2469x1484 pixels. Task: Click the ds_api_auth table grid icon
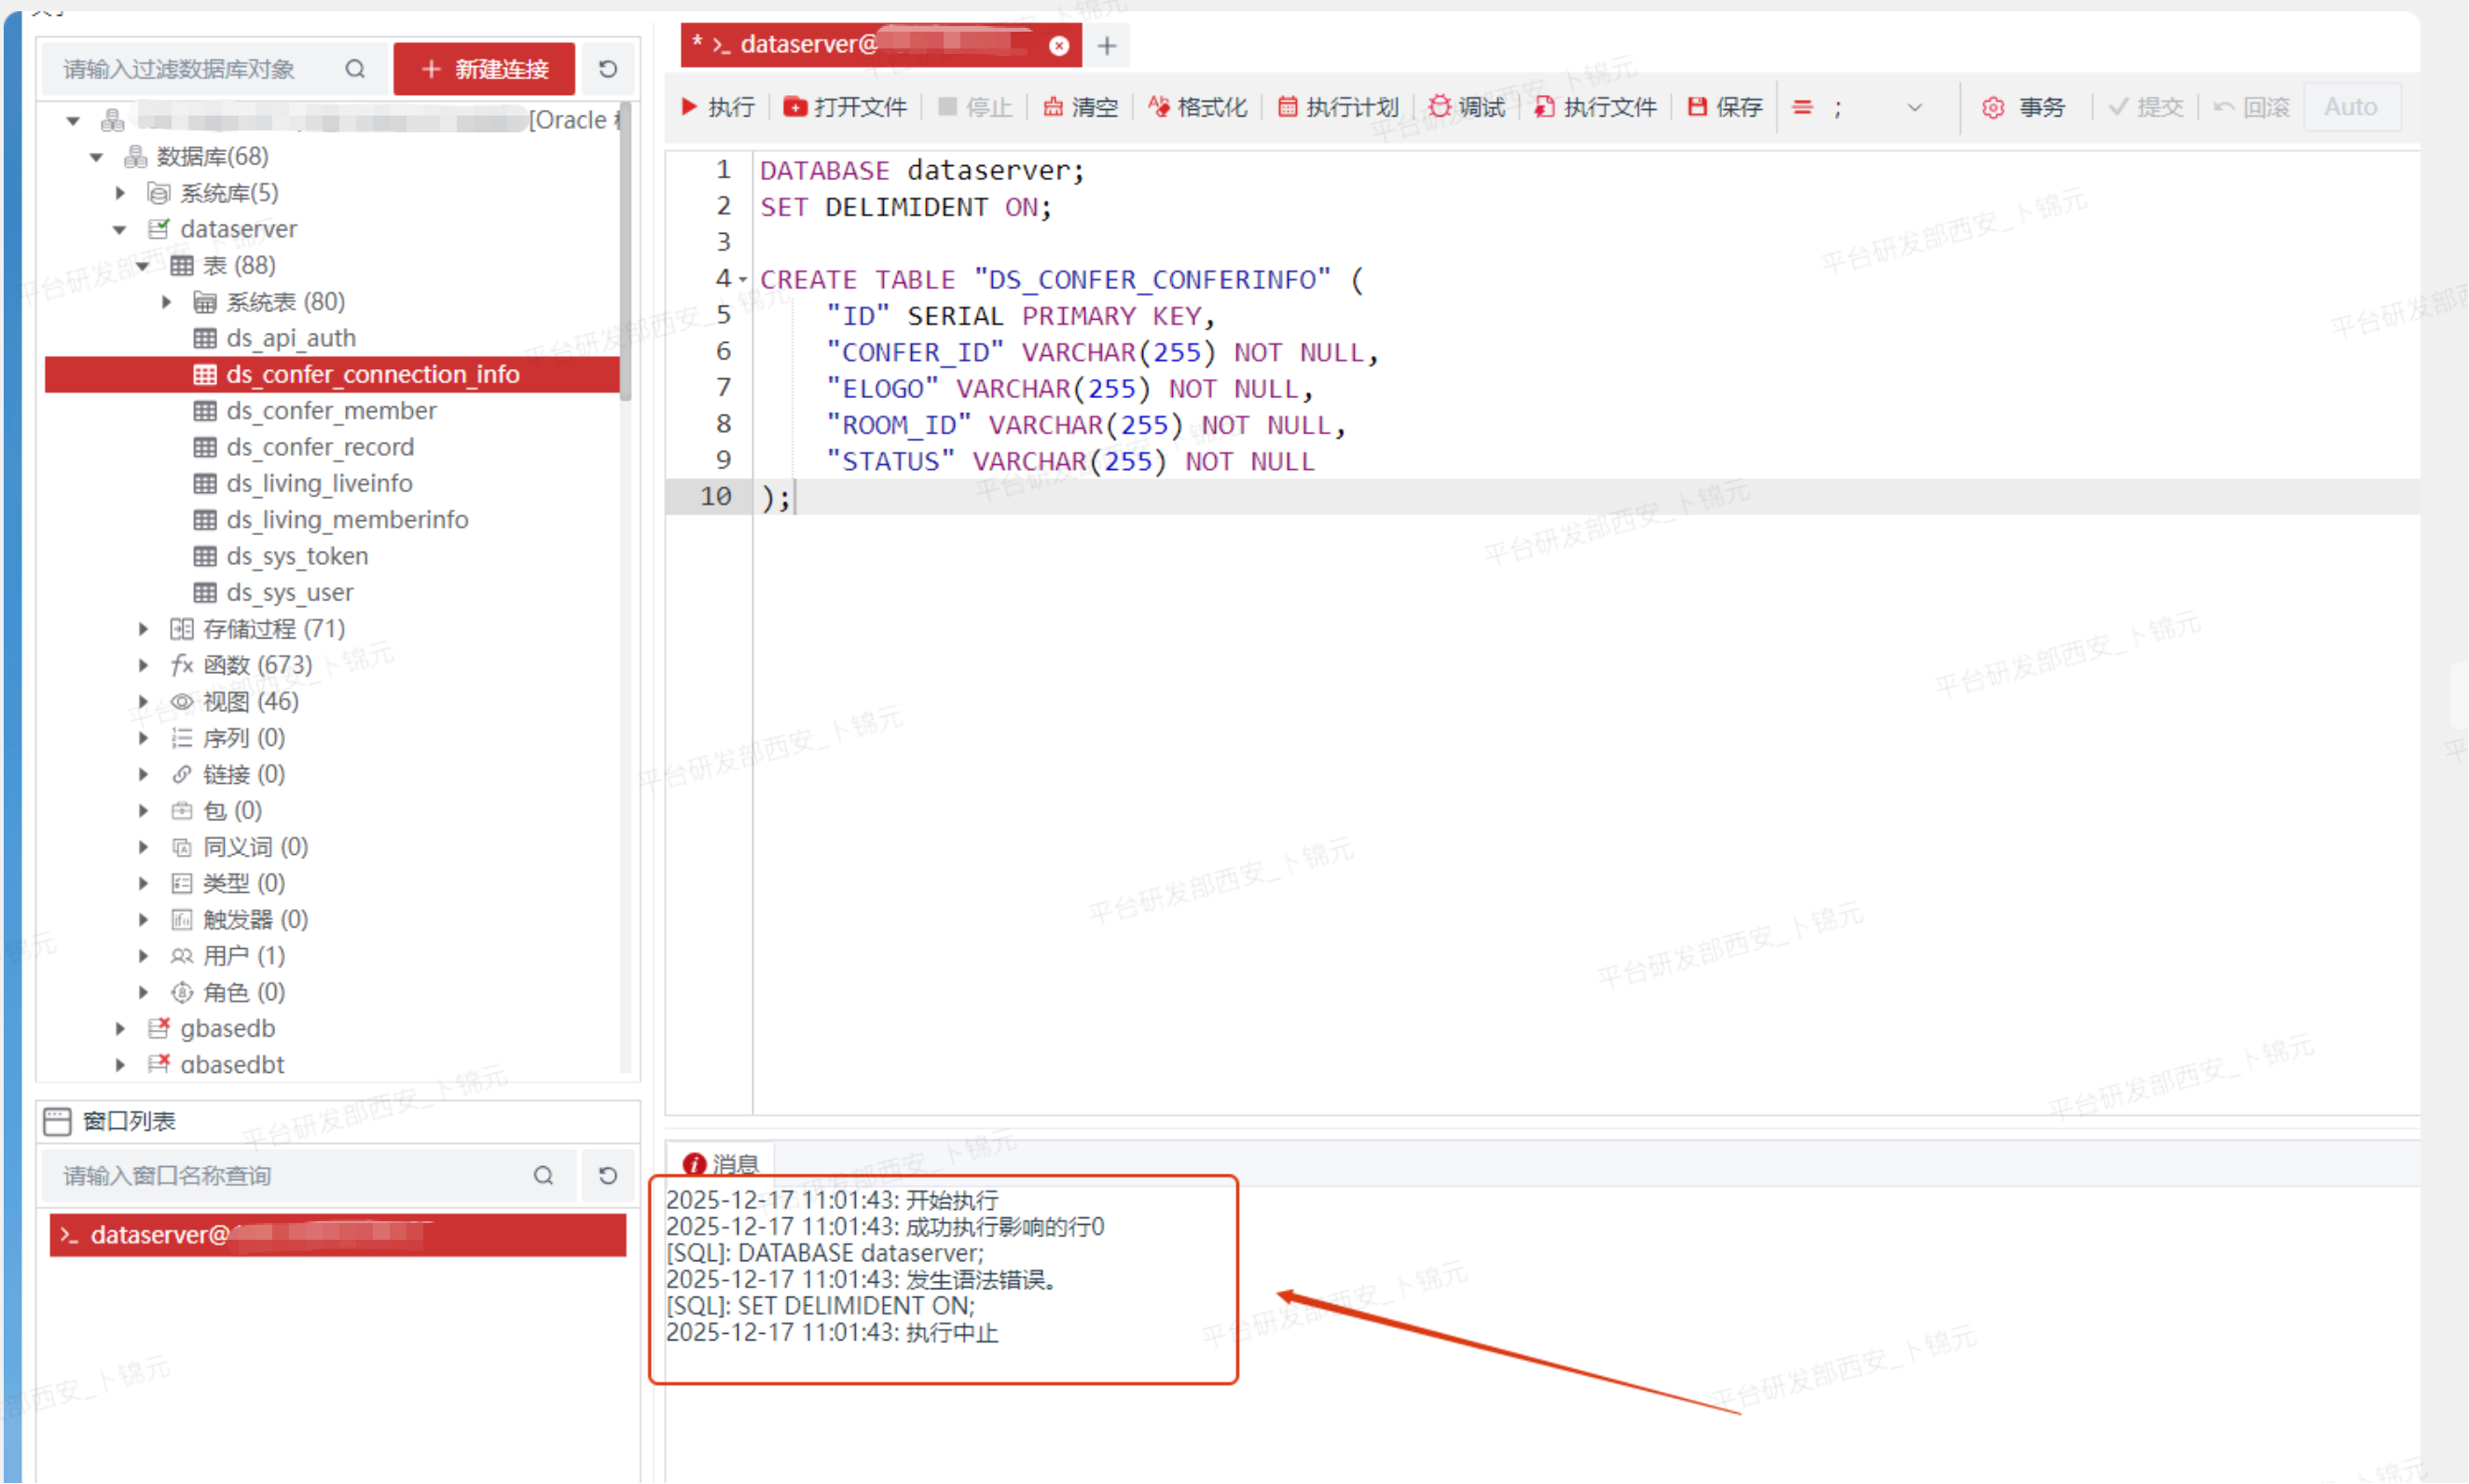tap(205, 338)
